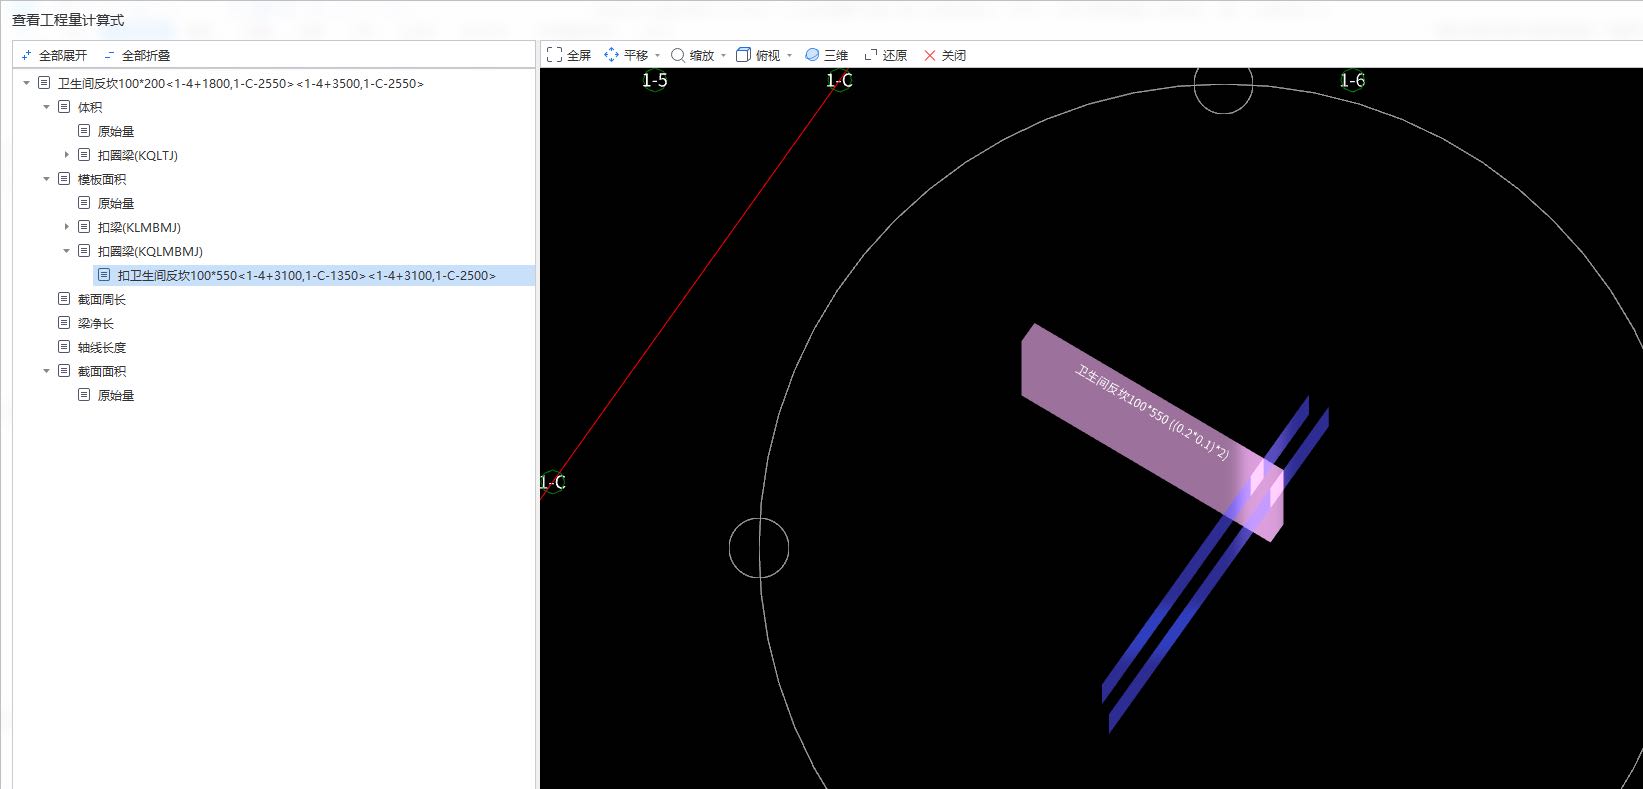
Task: Collapse the 截面面积 tree node
Action: pyautogui.click(x=47, y=371)
